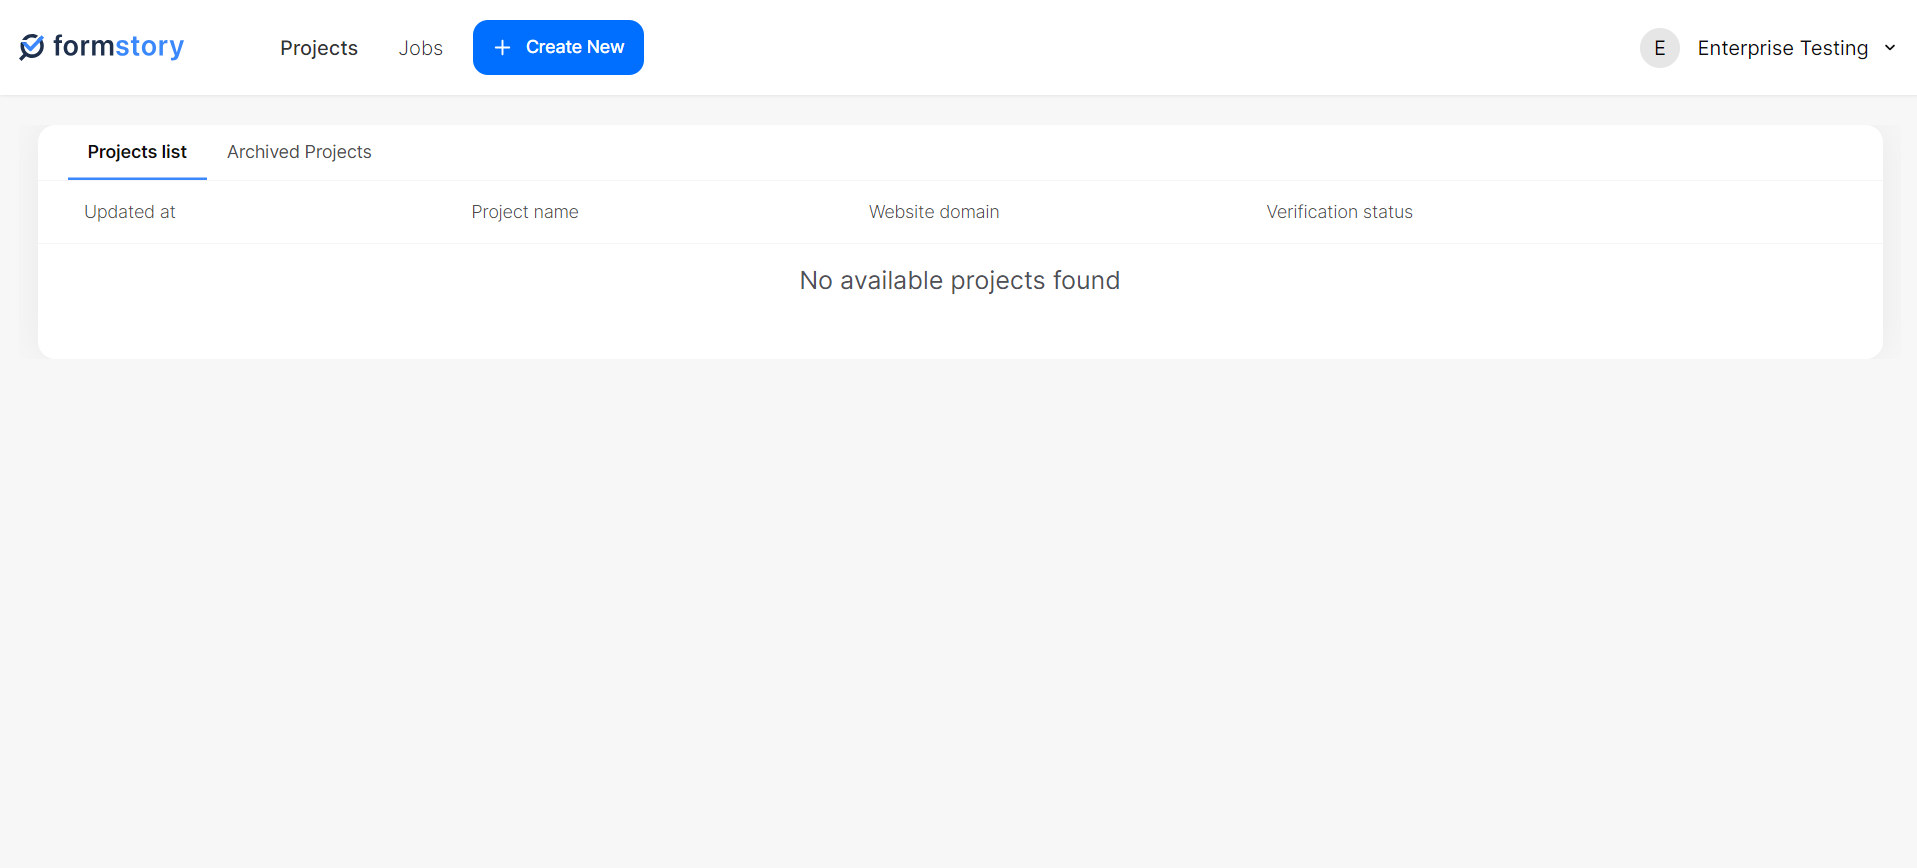Click the plus icon in Create New
This screenshot has height=868, width=1917.
pyautogui.click(x=502, y=47)
